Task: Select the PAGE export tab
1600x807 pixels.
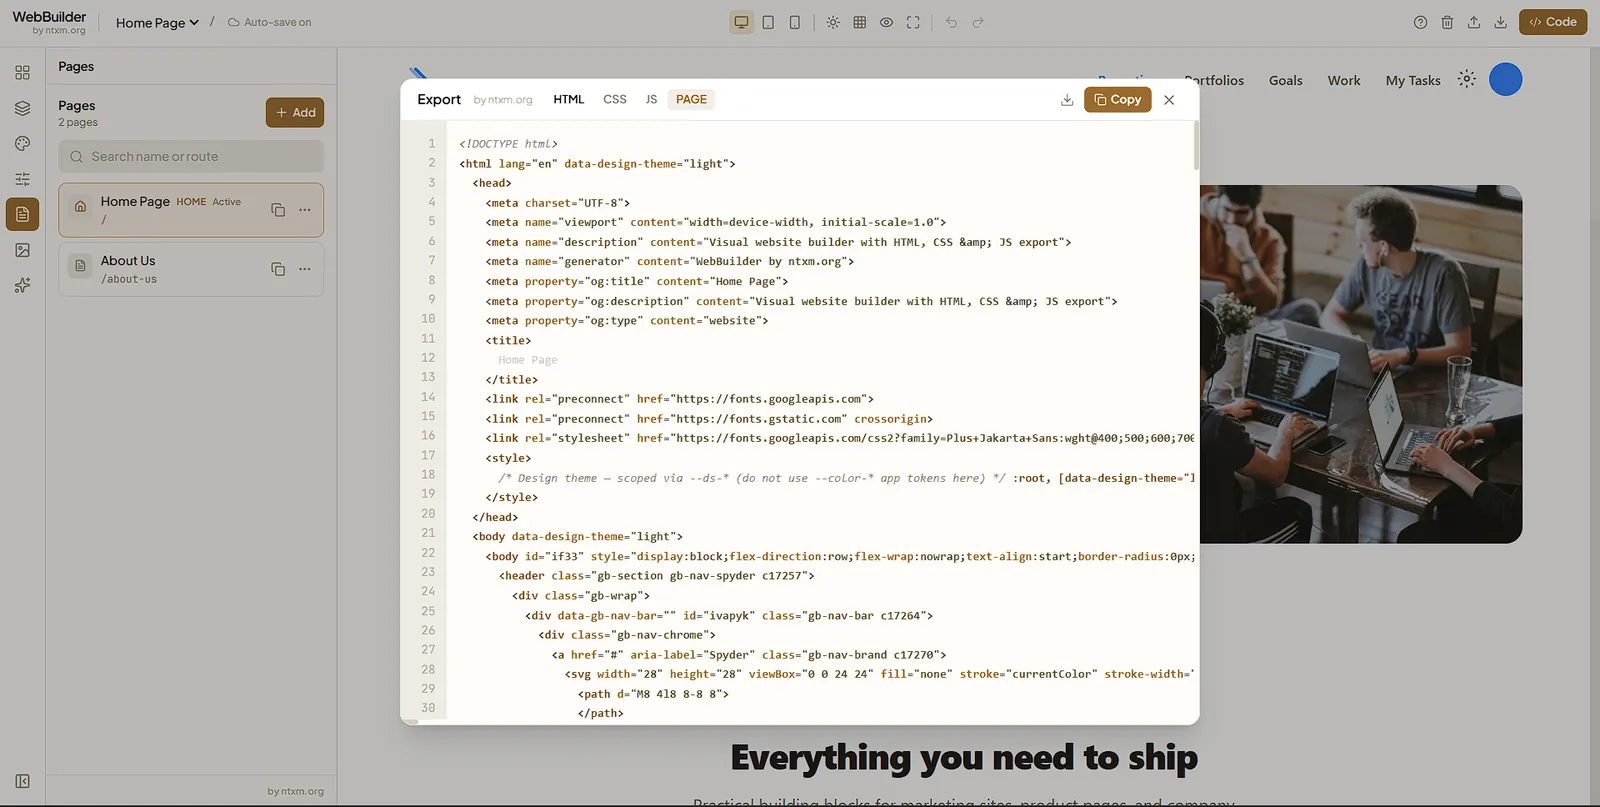Action: point(691,100)
